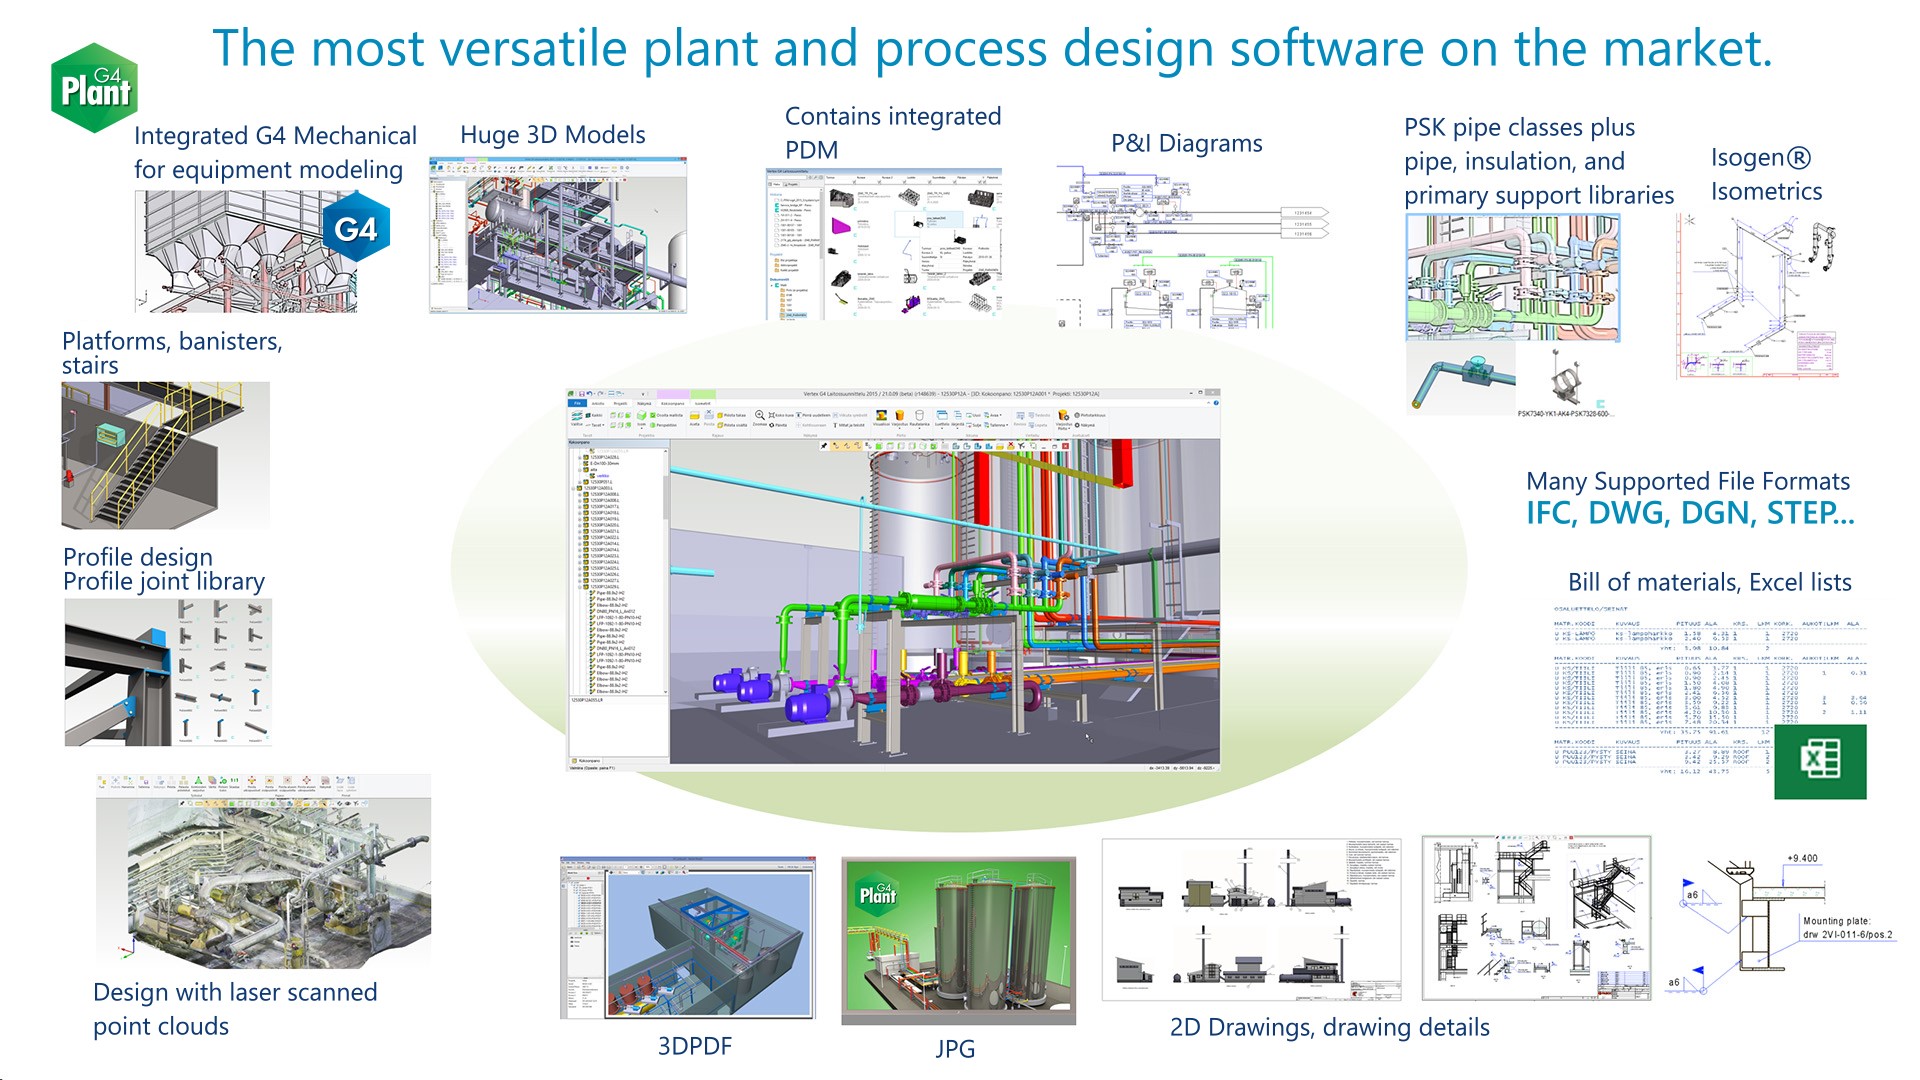
Task: Click the G4 Plant hexagon logo
Action: point(94,88)
